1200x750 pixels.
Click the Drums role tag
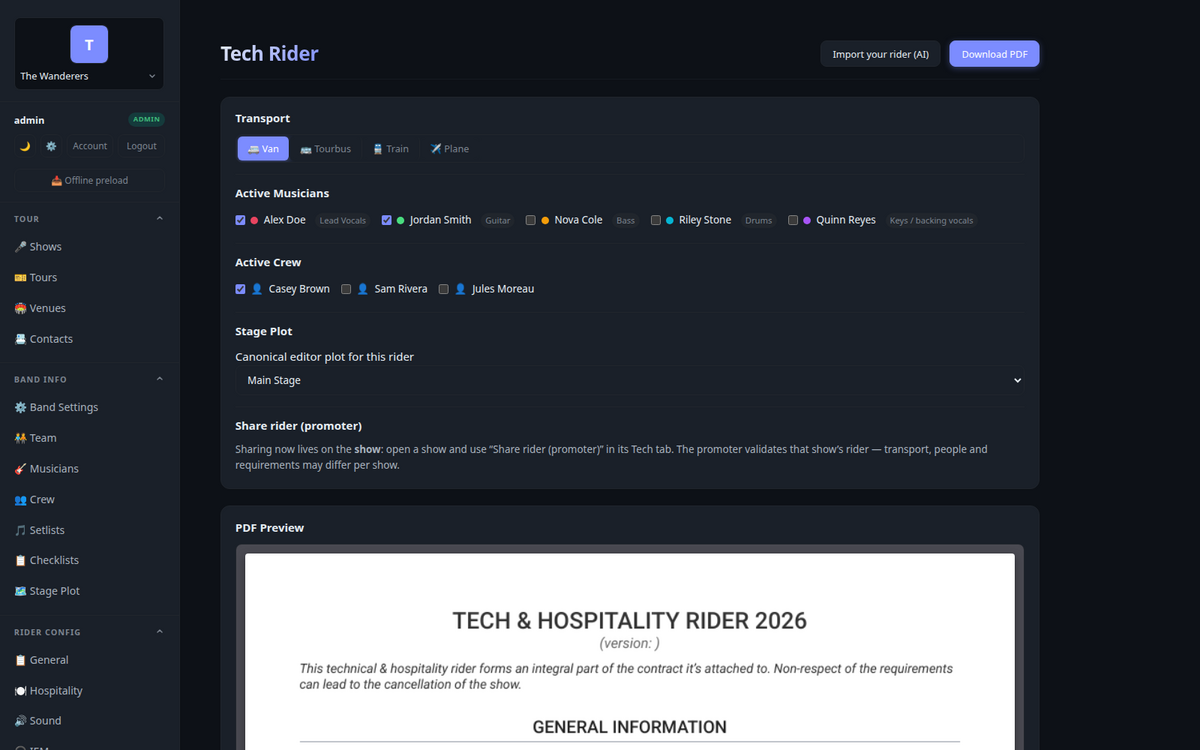pyautogui.click(x=759, y=220)
